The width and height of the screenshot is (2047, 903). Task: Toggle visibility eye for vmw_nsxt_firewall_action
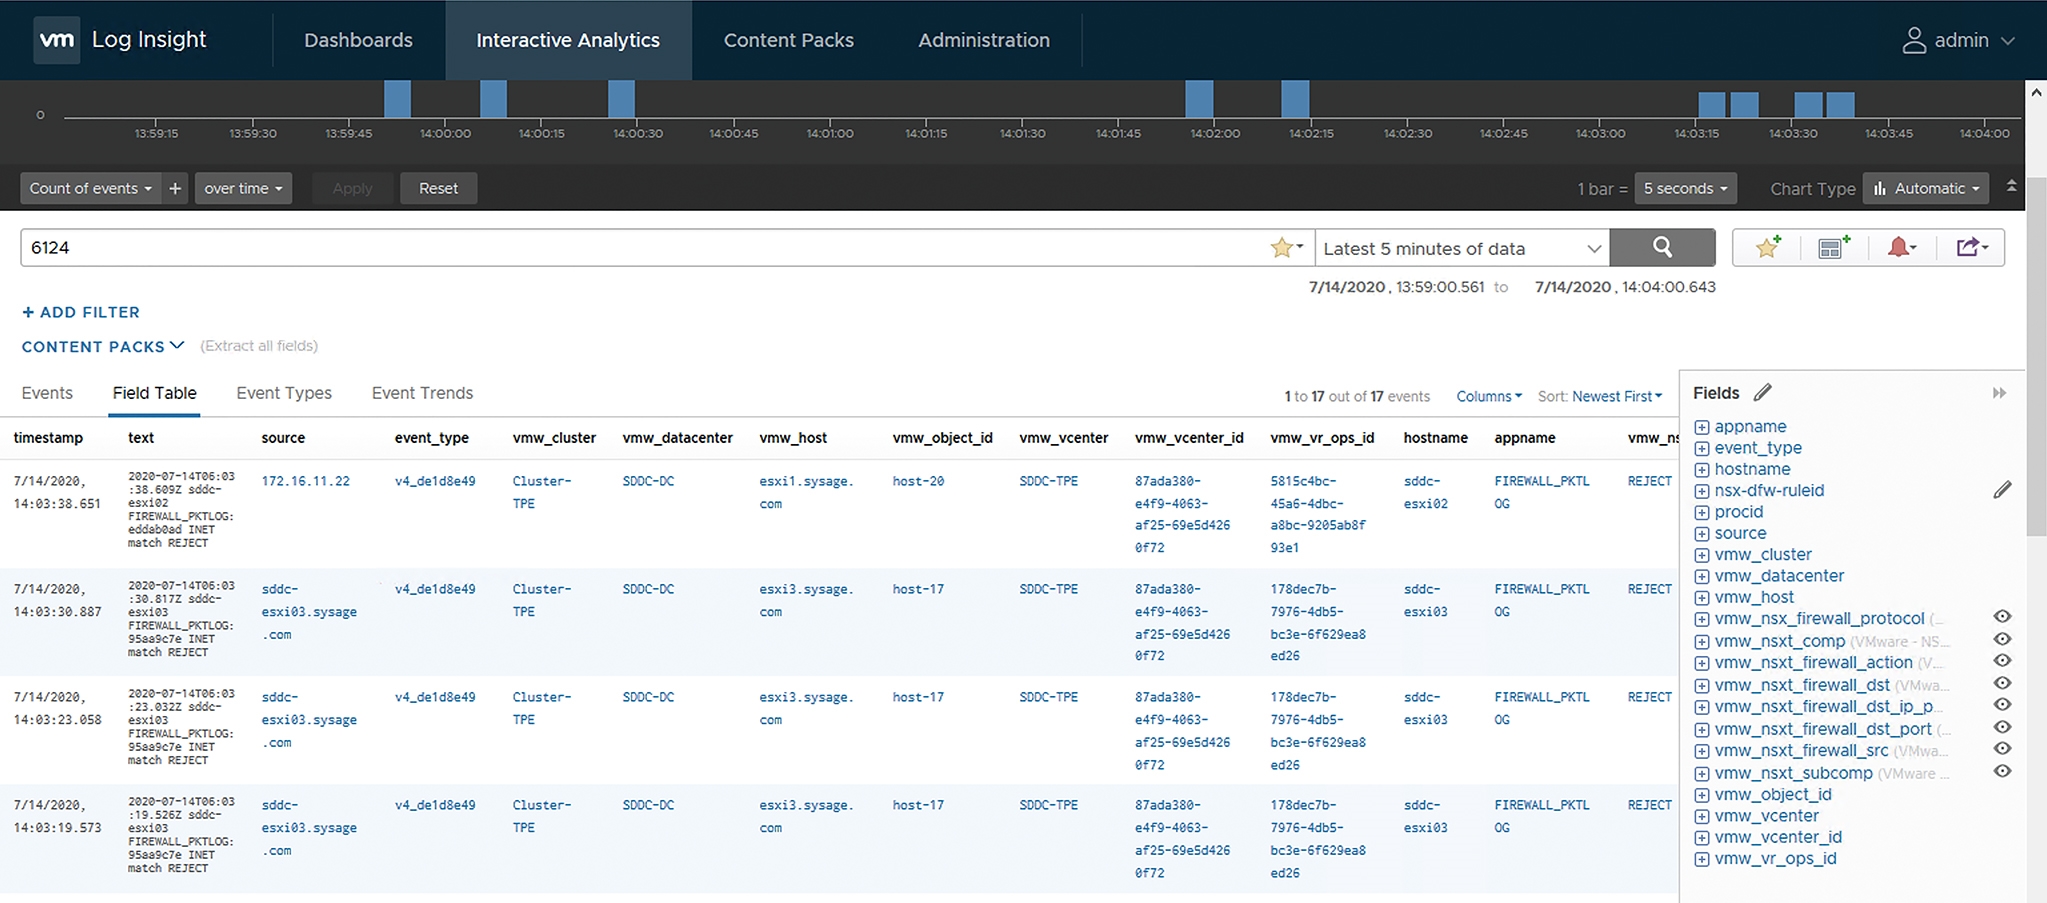click(2002, 661)
